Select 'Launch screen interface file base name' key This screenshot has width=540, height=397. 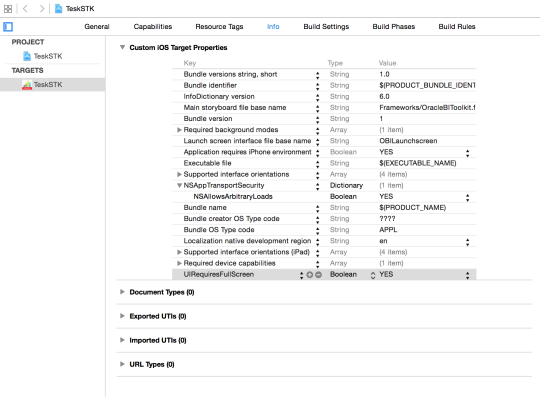[x=247, y=141]
